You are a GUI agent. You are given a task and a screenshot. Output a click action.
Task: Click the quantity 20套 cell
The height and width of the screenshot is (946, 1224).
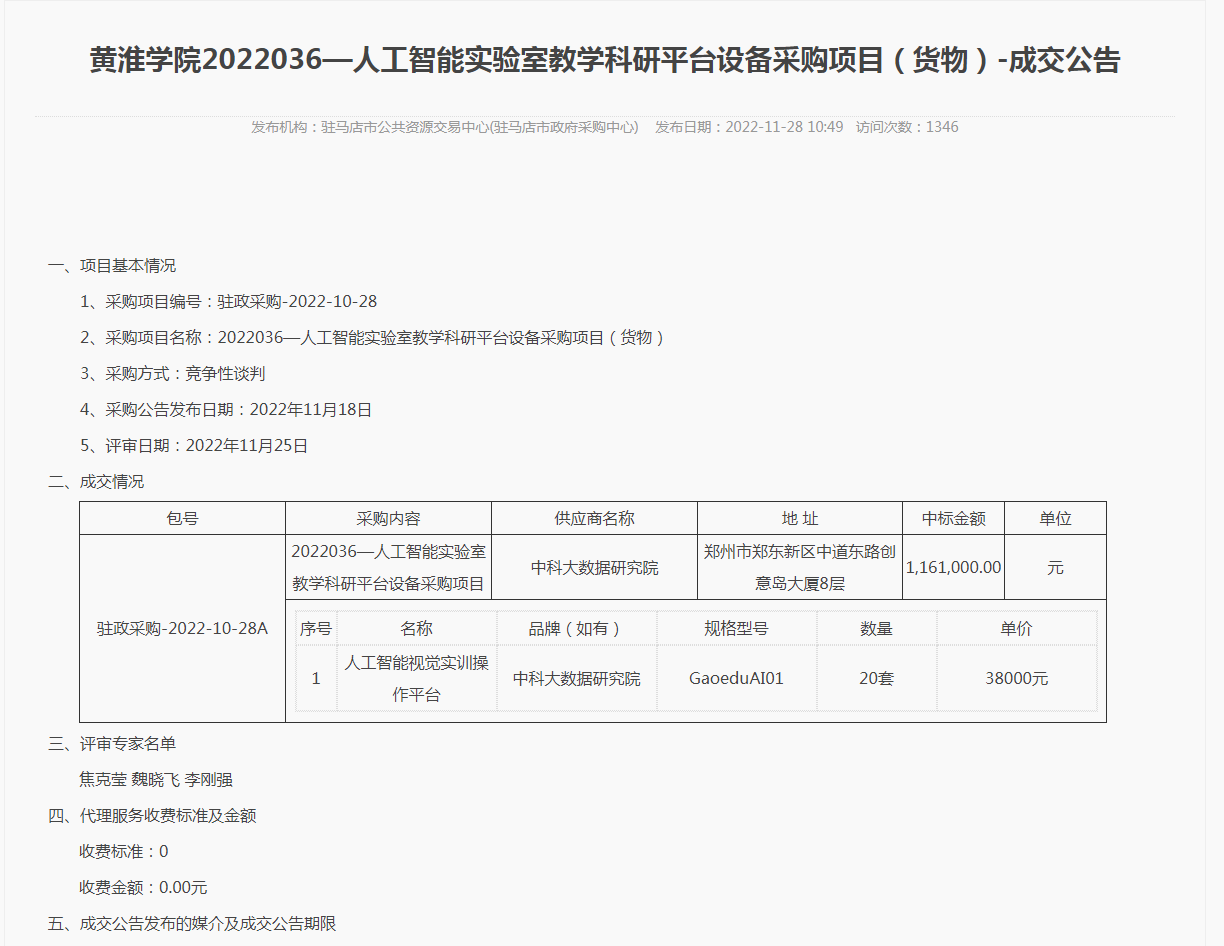coord(876,678)
